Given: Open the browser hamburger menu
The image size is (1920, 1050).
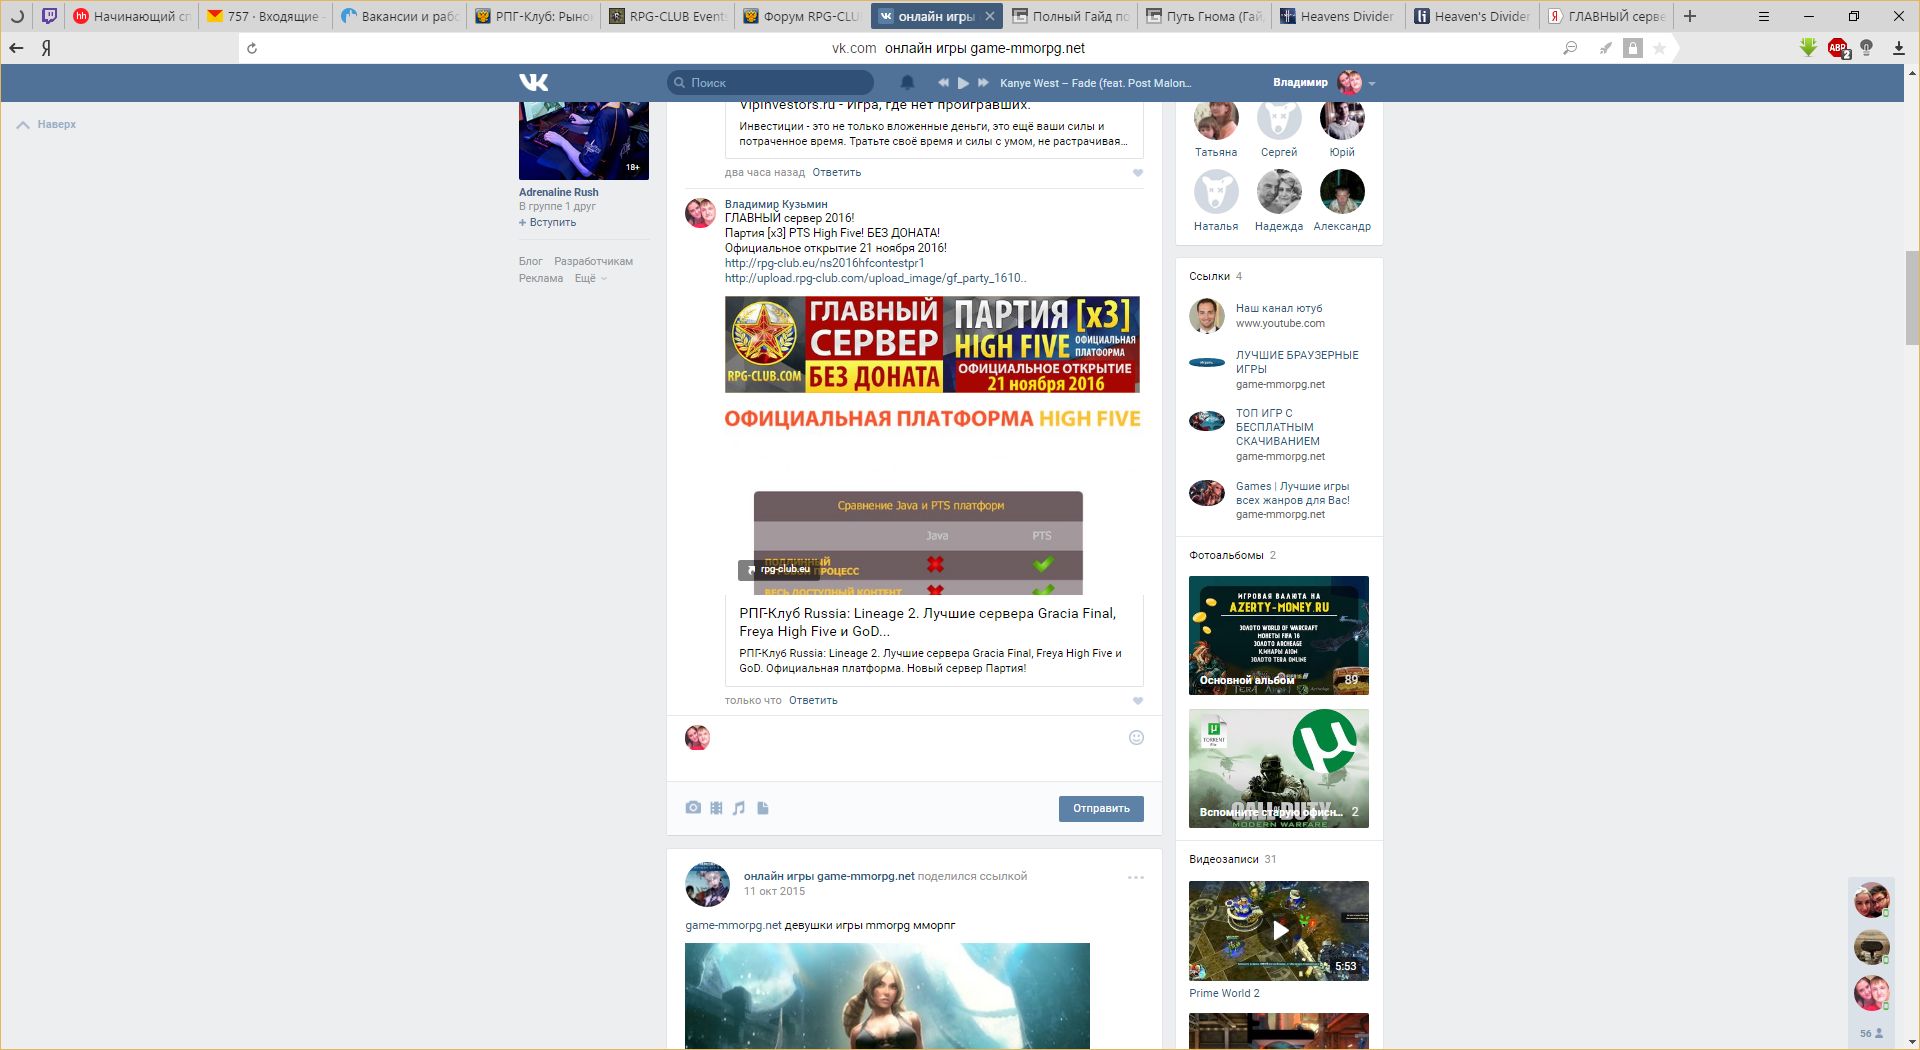Looking at the screenshot, I should click(1764, 16).
